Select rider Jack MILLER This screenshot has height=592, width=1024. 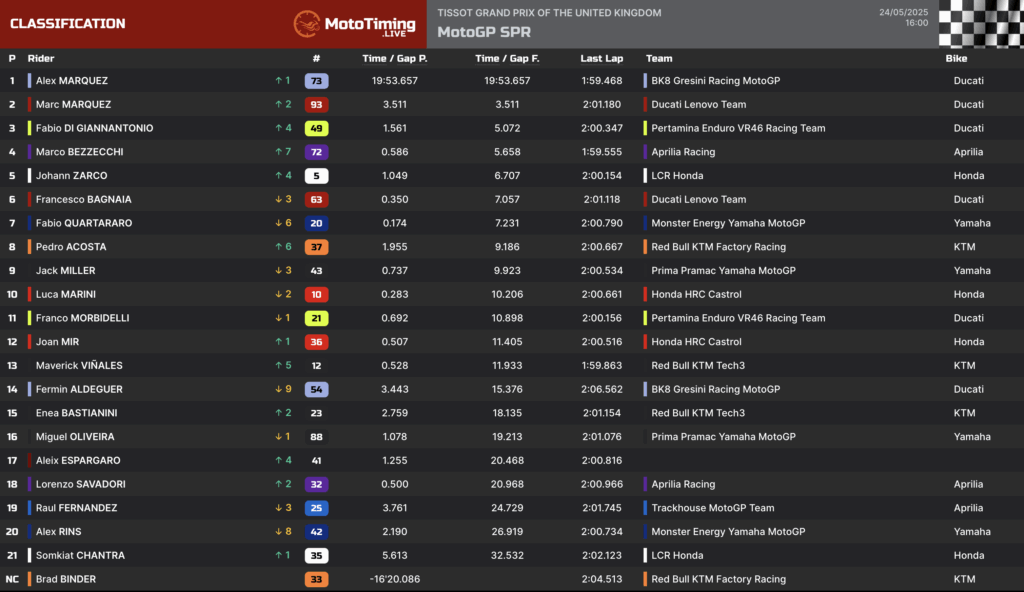pos(65,271)
